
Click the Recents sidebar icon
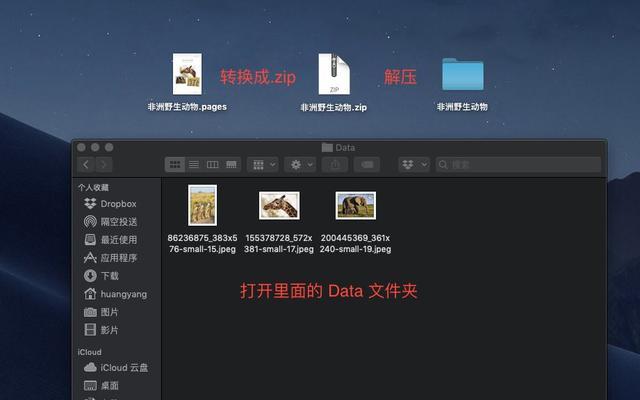[90, 240]
